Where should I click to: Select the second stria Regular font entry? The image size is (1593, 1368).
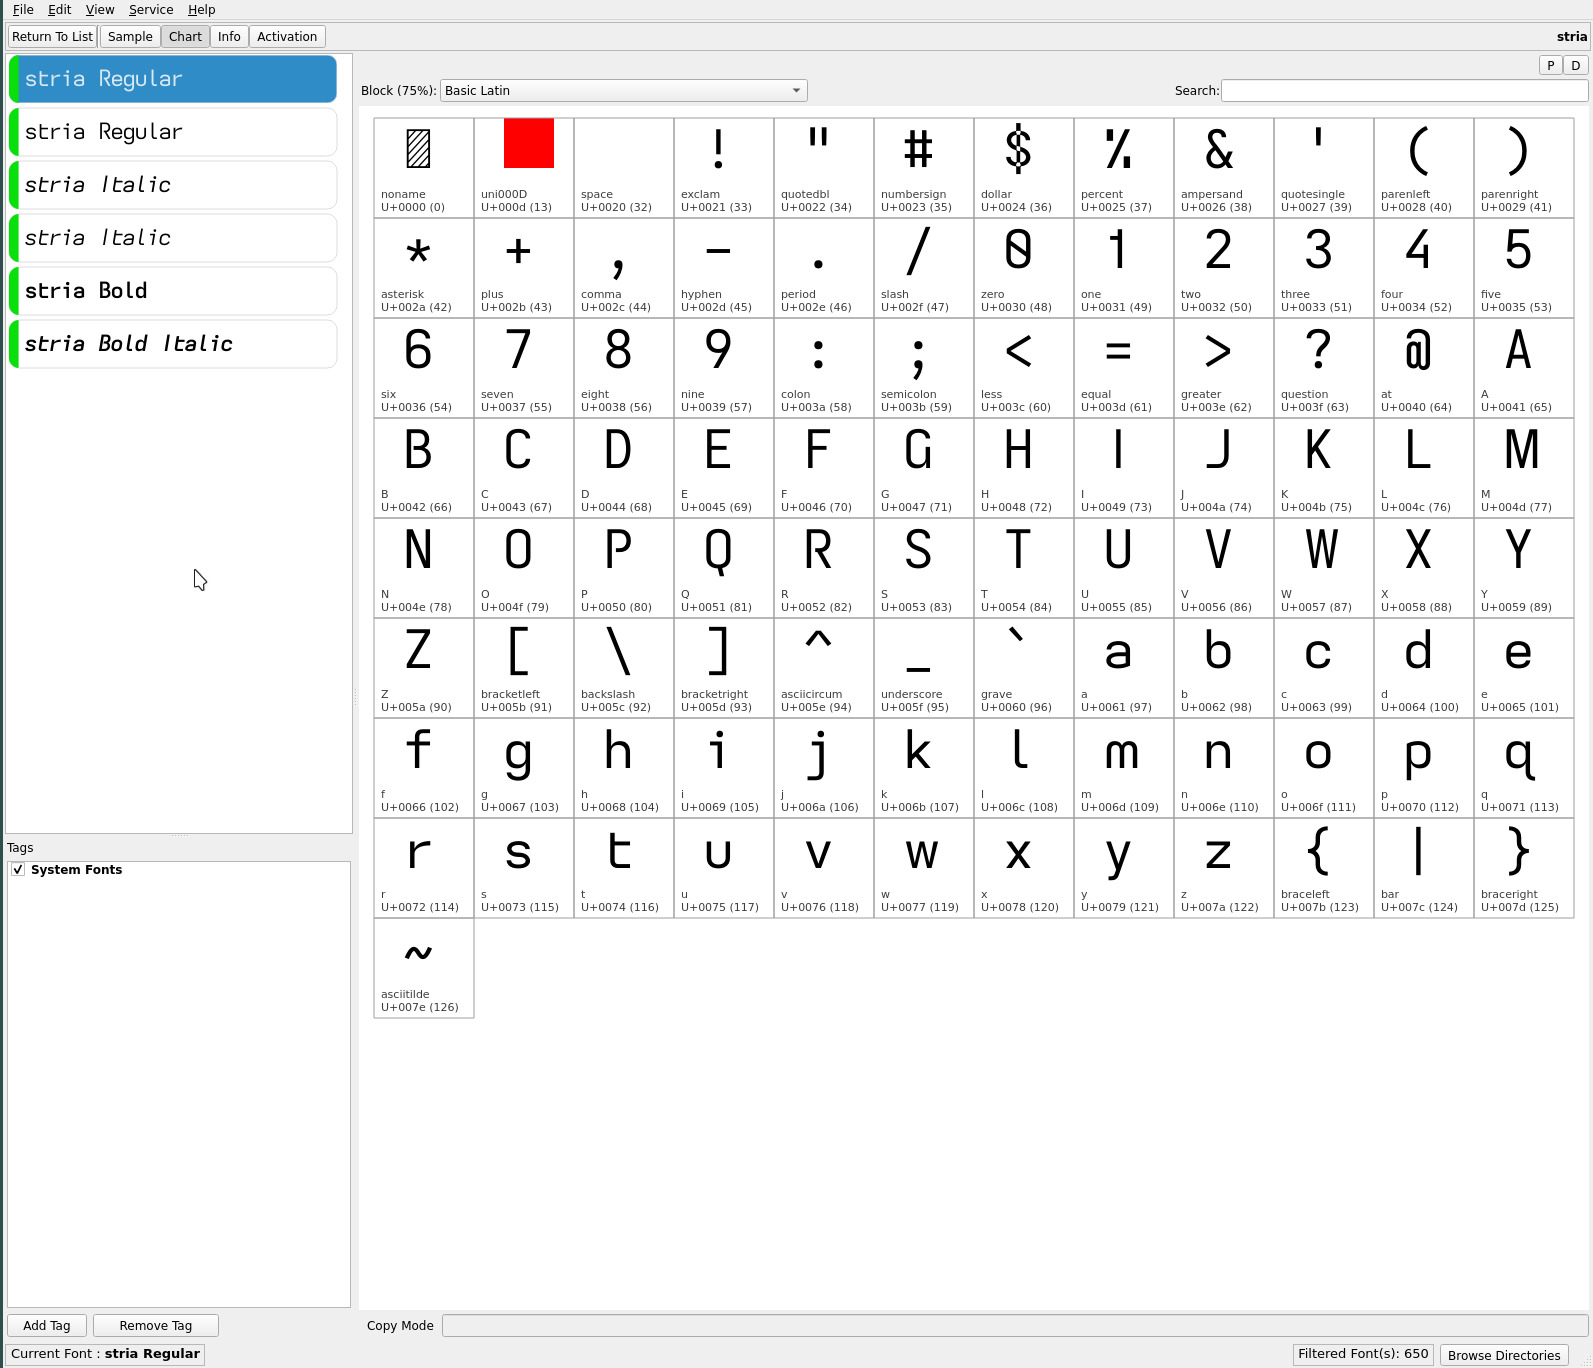pyautogui.click(x=173, y=132)
